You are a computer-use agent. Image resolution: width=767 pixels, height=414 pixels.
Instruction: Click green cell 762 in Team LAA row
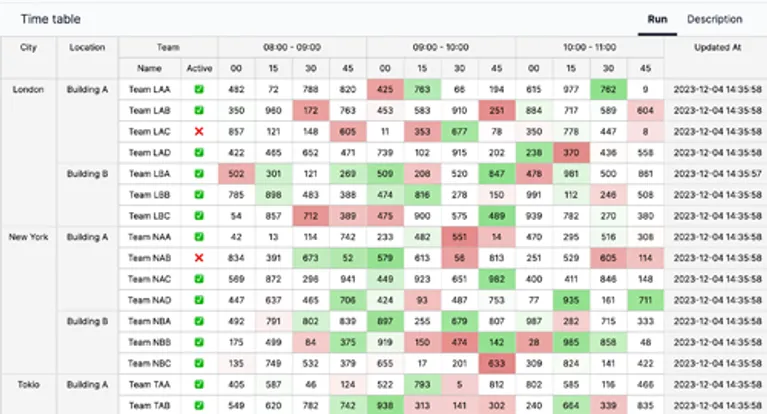[x=608, y=90]
